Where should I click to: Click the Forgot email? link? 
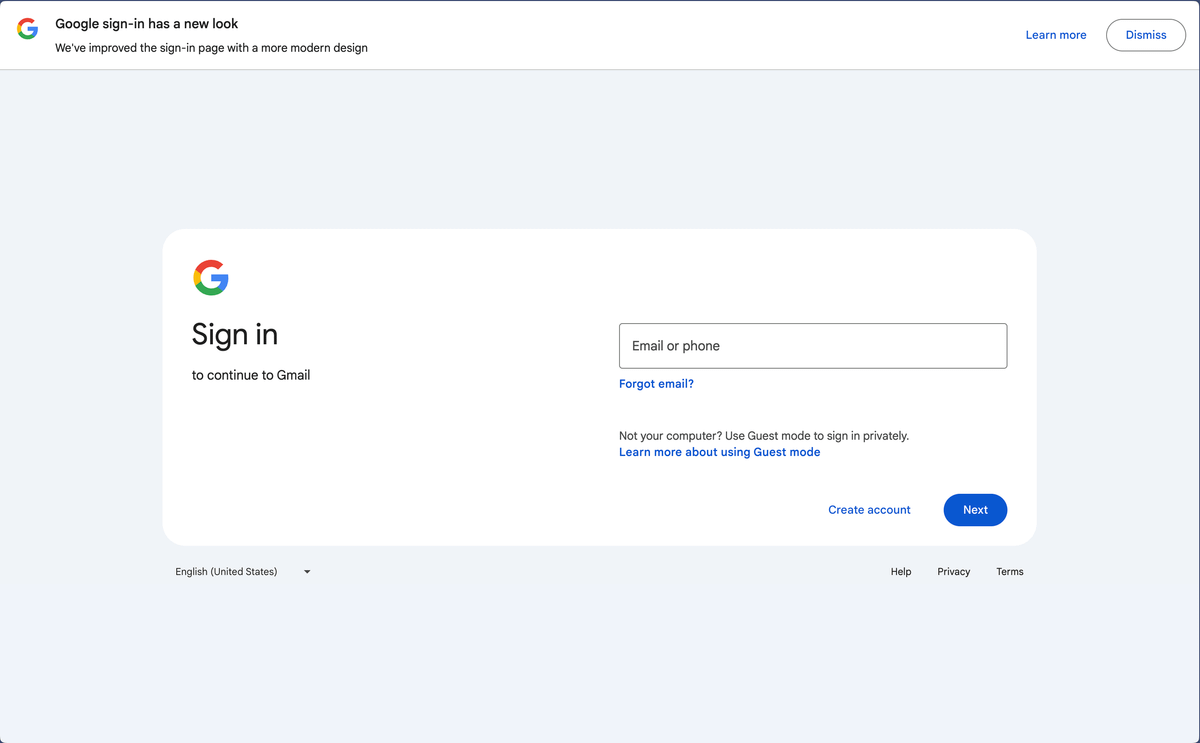tap(656, 384)
